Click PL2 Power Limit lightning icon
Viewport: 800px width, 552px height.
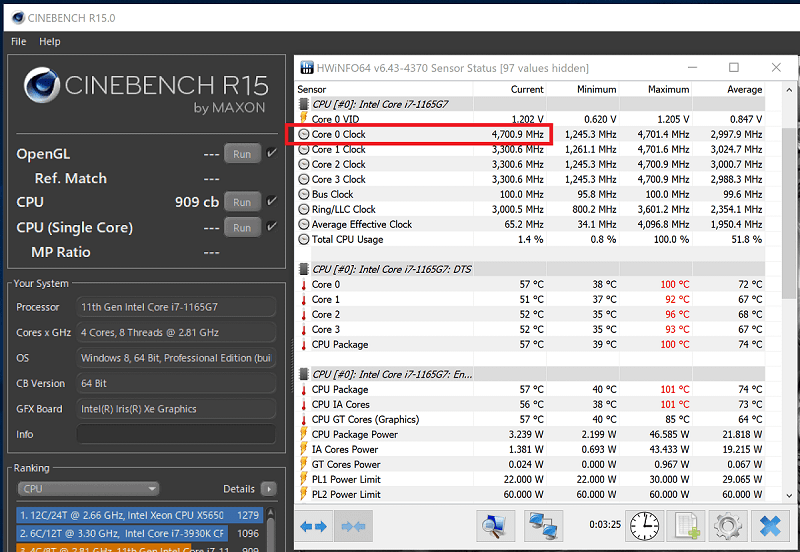pyautogui.click(x=304, y=494)
